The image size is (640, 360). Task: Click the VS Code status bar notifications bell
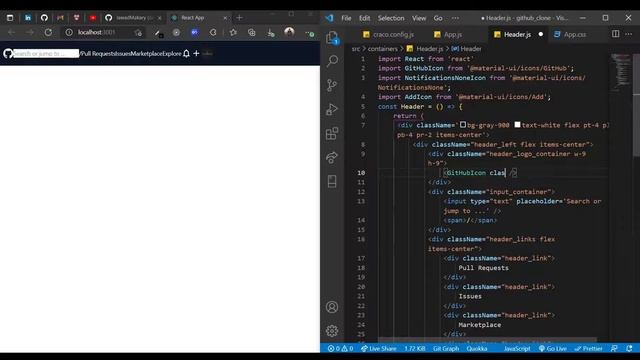point(629,348)
